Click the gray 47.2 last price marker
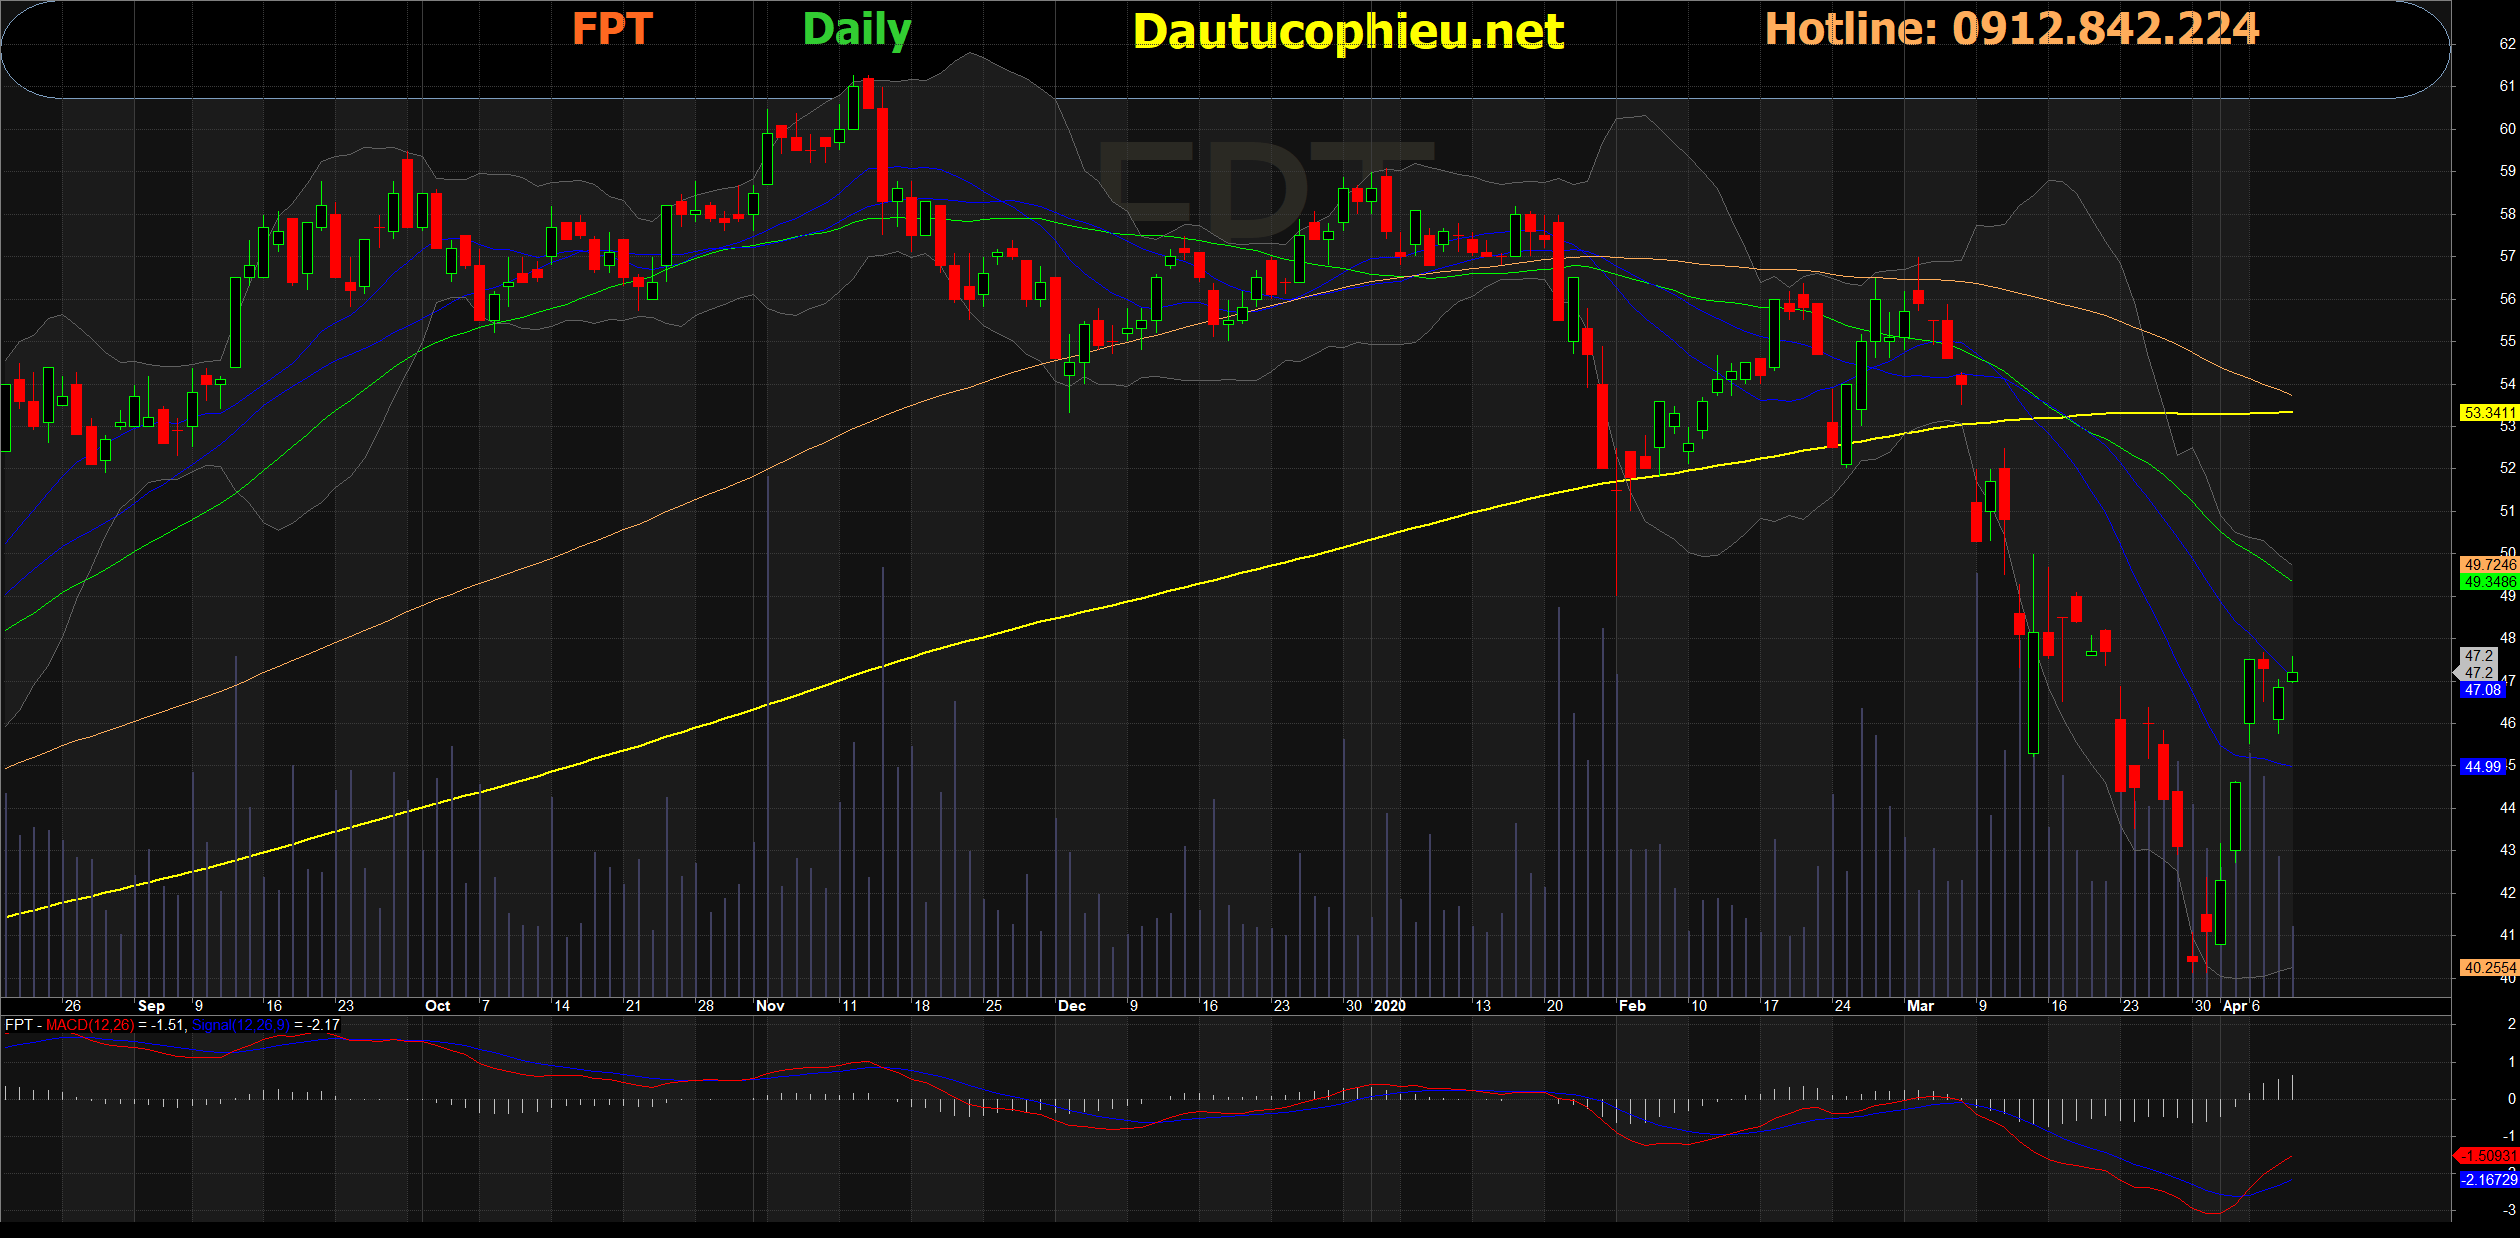The height and width of the screenshot is (1238, 2520). (2478, 665)
